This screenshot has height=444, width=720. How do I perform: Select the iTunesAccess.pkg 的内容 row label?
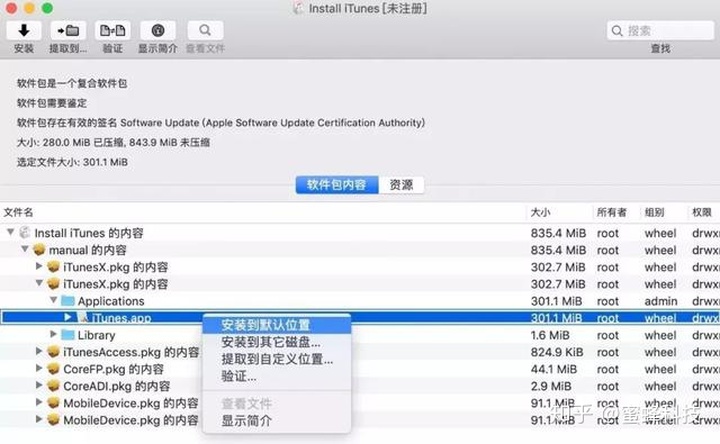click(131, 352)
